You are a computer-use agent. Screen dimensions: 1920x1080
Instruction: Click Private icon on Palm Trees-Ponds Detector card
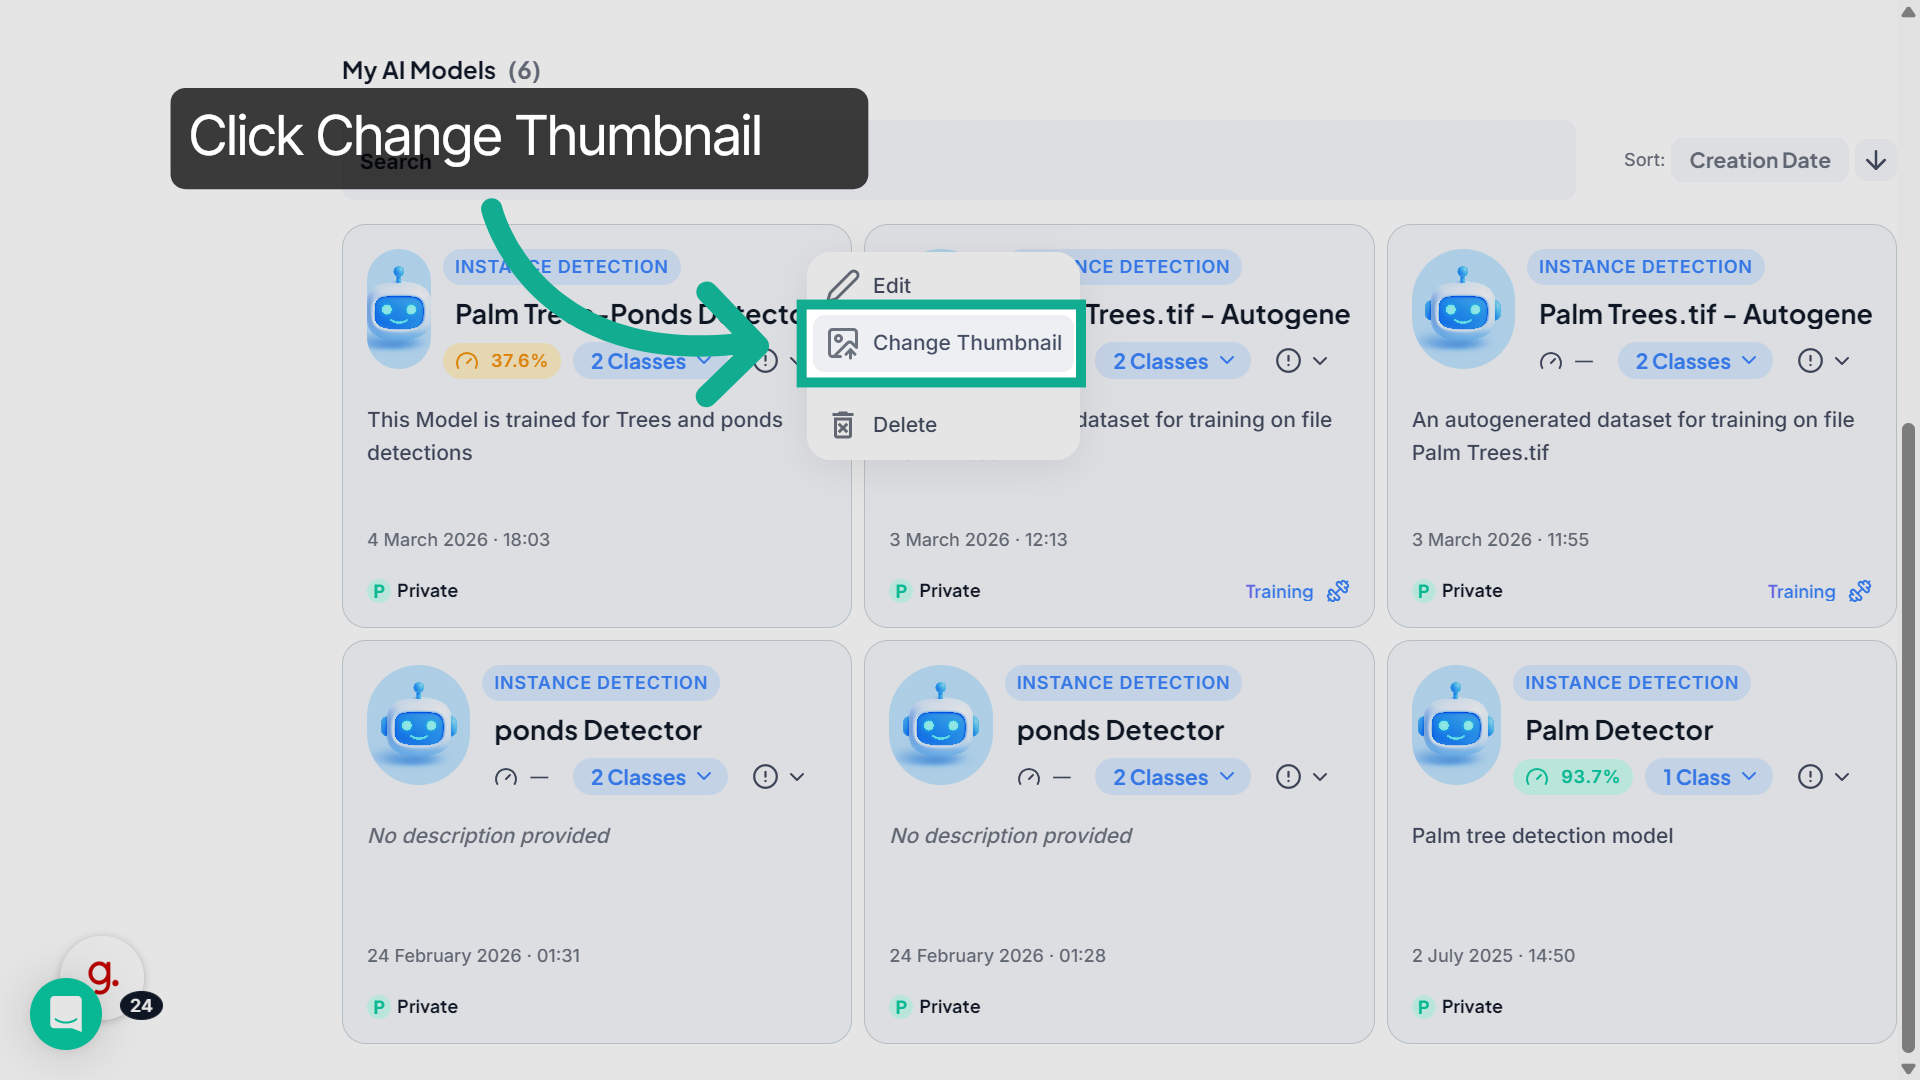pyautogui.click(x=378, y=591)
